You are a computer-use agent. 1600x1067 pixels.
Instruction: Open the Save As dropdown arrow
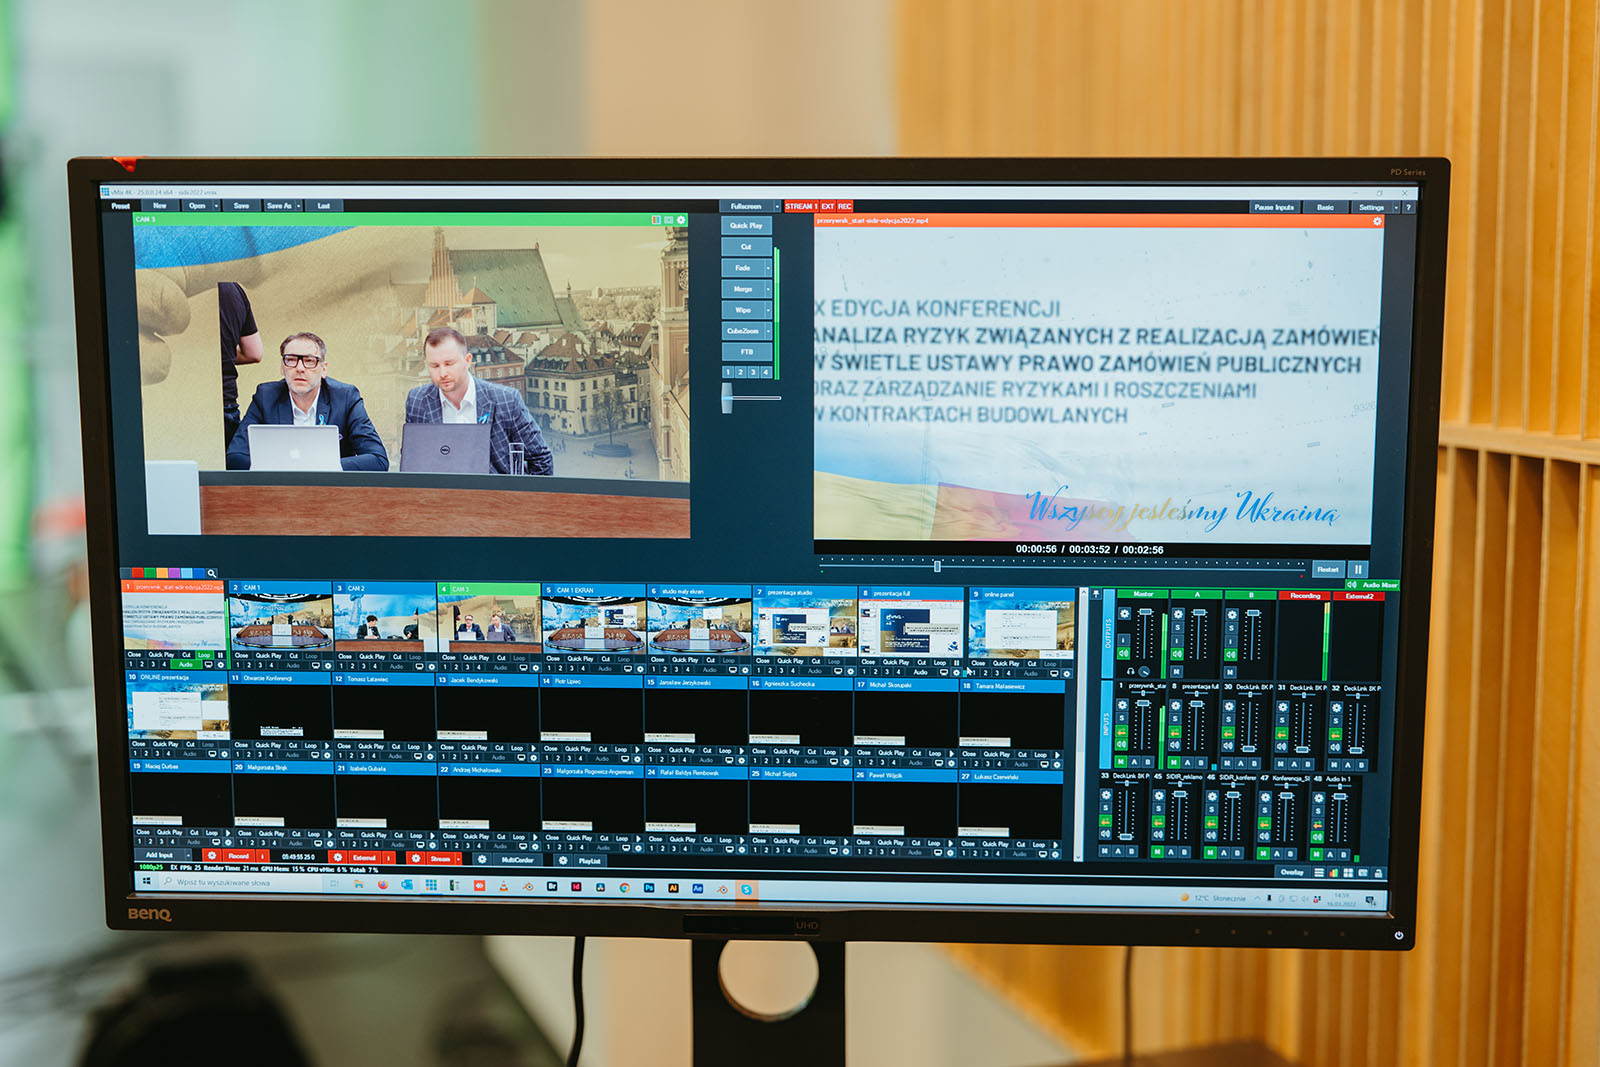tap(300, 206)
